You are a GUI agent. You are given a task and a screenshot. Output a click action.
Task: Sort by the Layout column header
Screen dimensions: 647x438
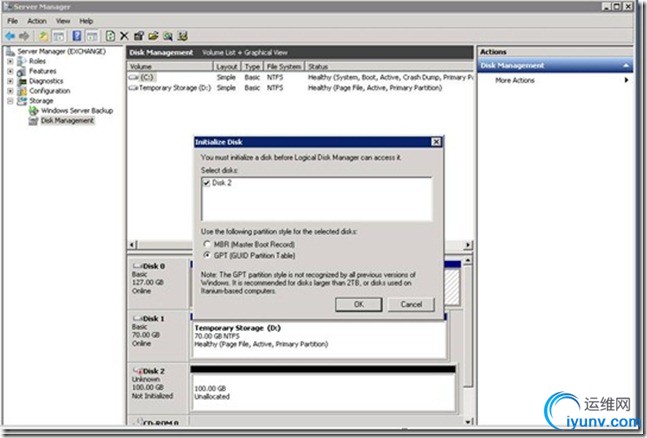[227, 66]
